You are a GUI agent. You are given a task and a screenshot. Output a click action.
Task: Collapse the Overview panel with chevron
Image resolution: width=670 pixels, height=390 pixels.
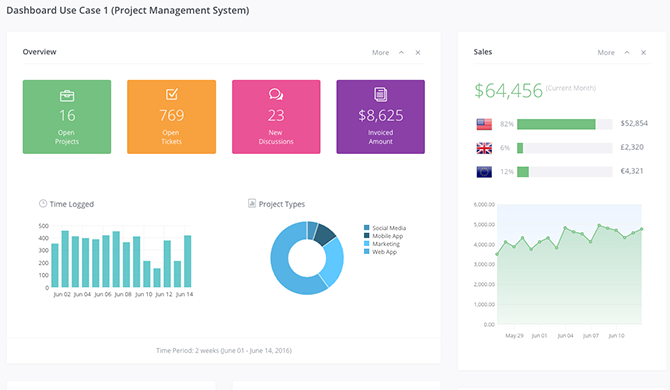click(401, 52)
